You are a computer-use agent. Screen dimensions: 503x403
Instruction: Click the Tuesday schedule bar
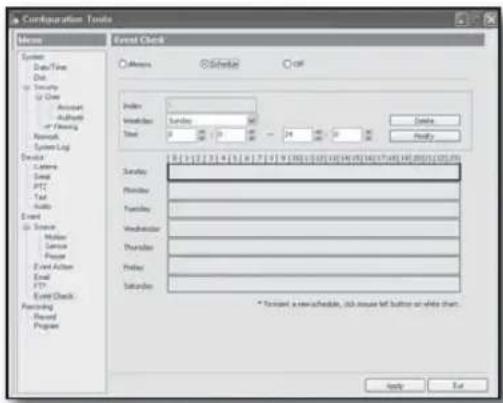pyautogui.click(x=314, y=210)
